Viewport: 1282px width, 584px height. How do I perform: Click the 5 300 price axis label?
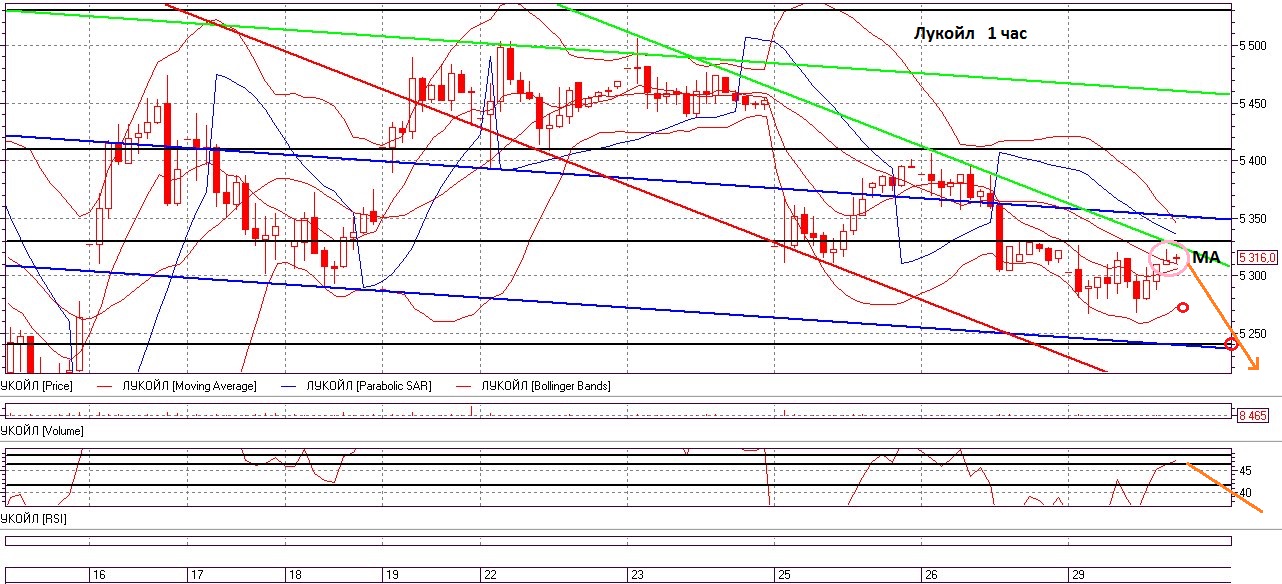[1254, 275]
